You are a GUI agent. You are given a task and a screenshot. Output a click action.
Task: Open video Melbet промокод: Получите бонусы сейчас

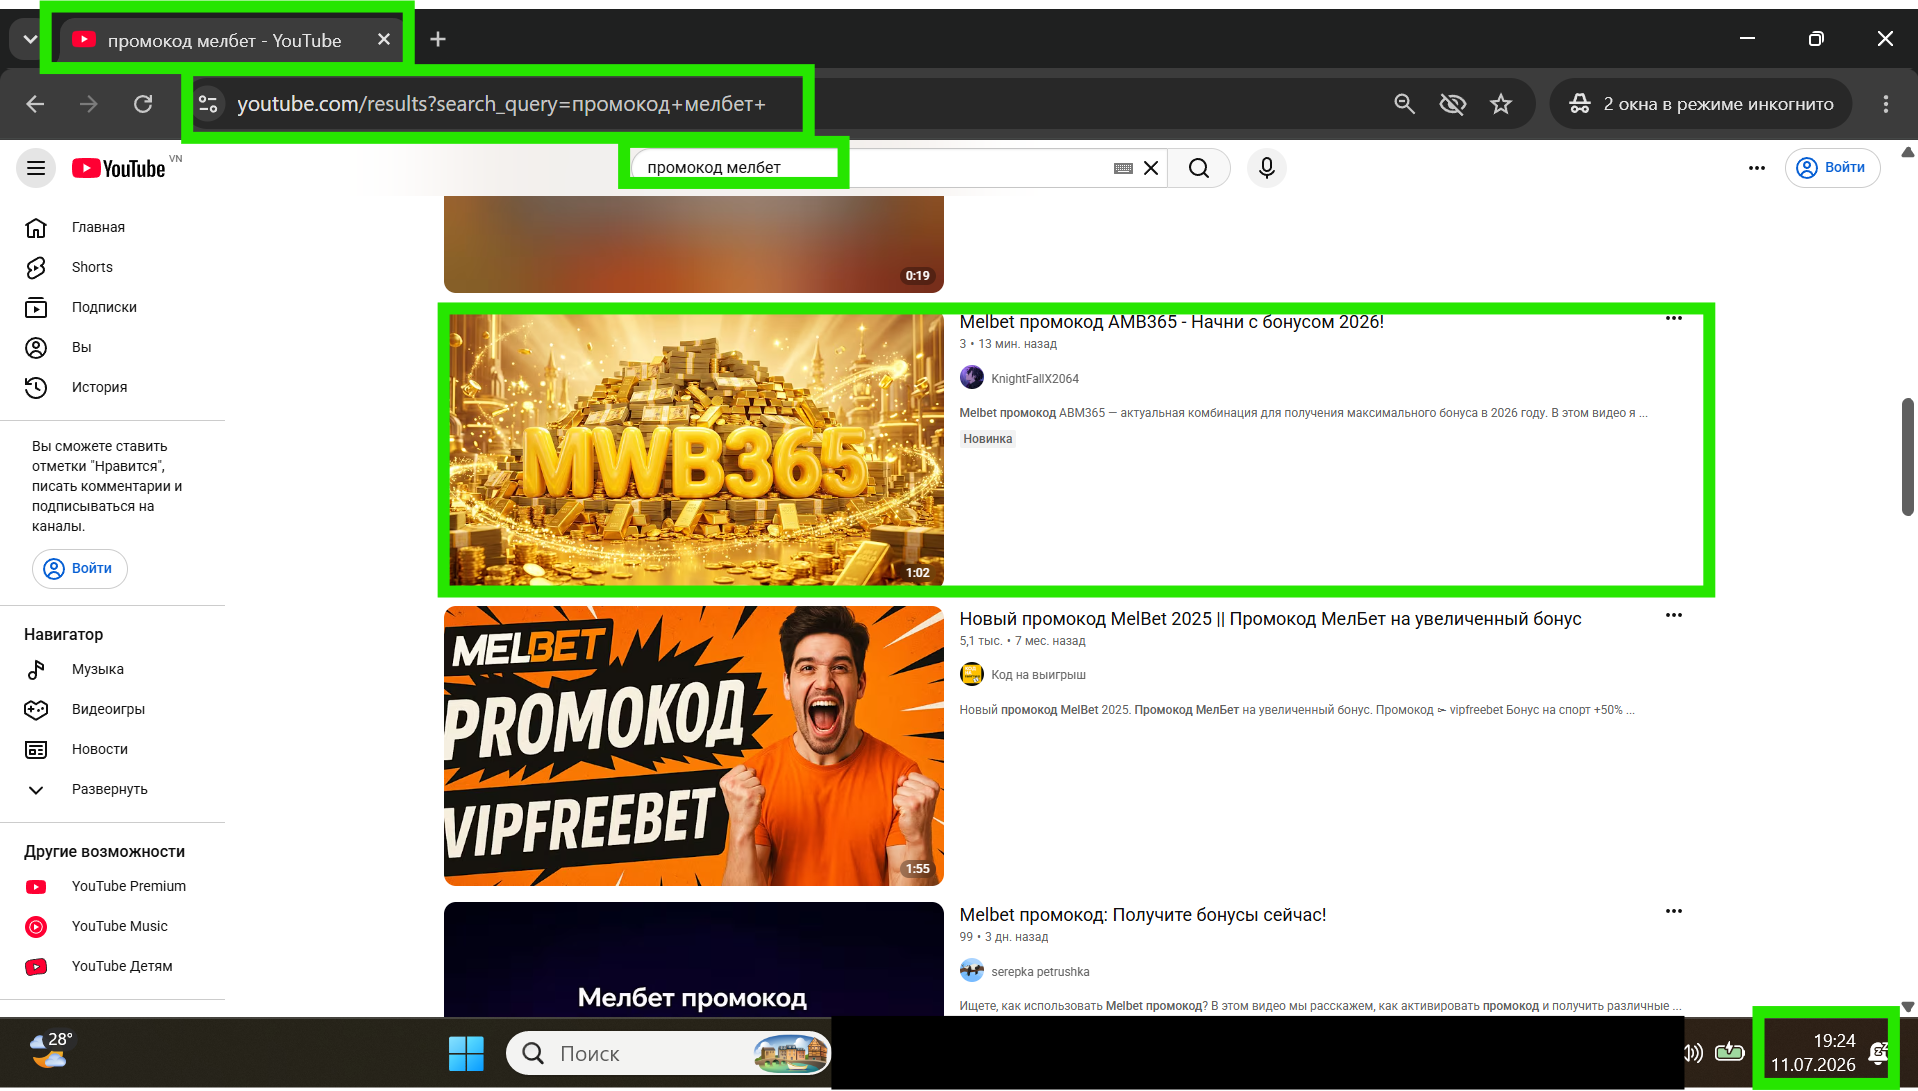[x=1142, y=915]
